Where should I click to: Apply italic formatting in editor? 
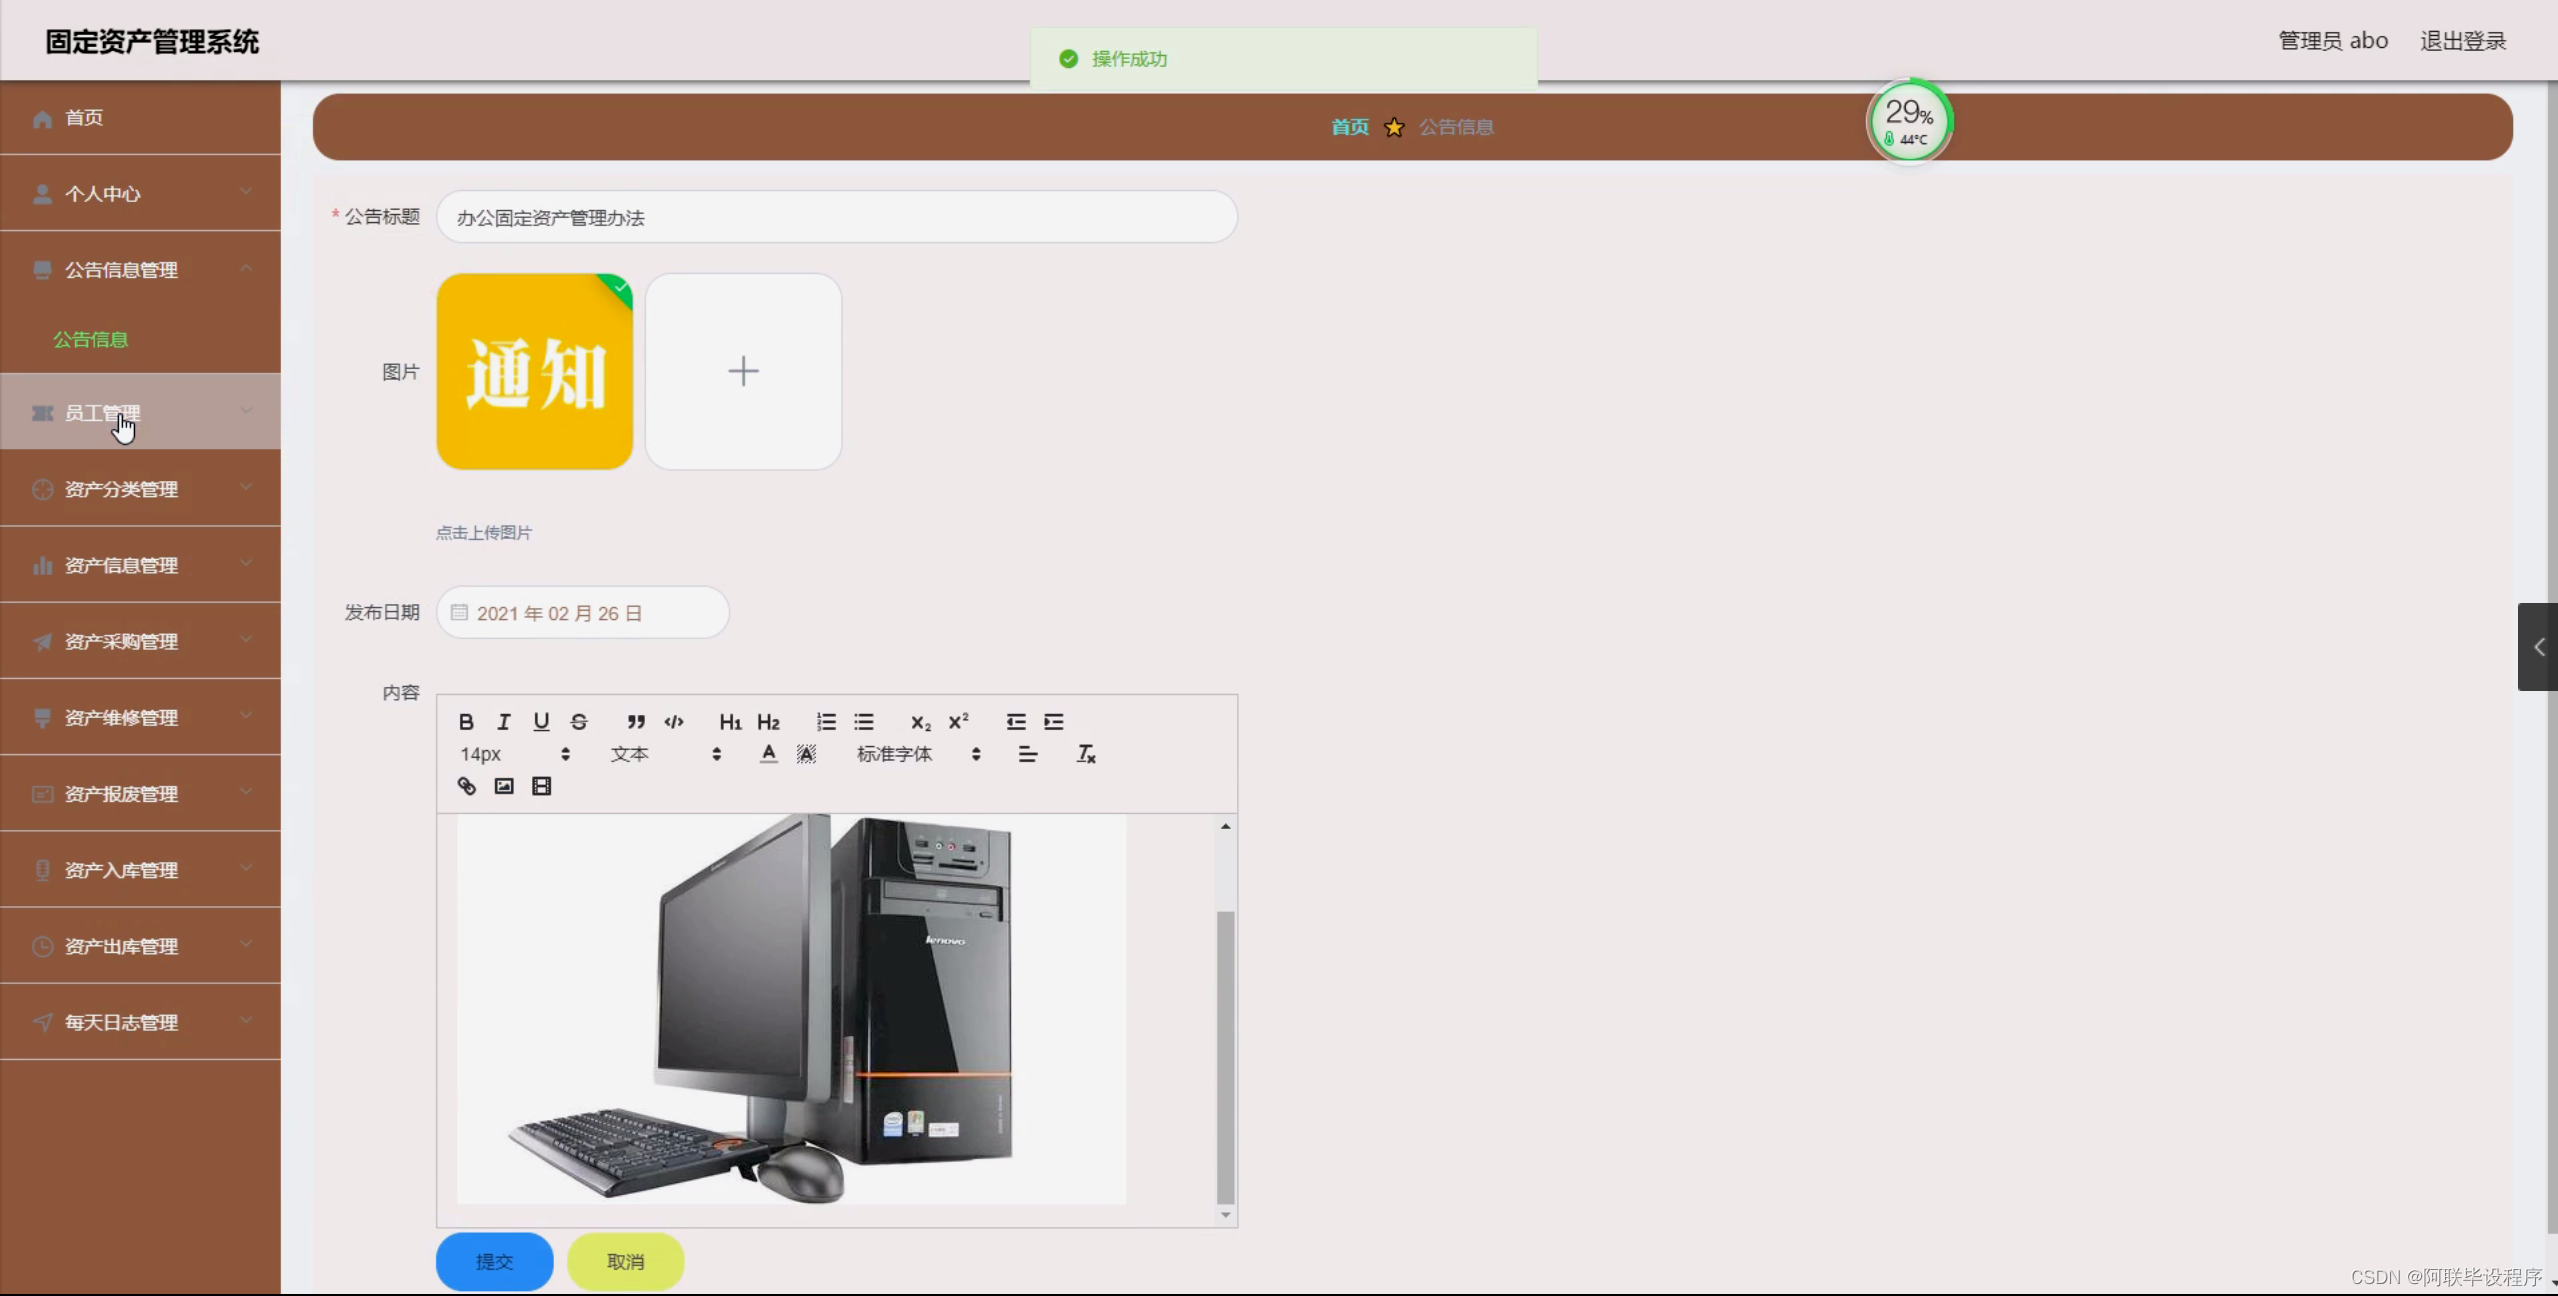[504, 722]
